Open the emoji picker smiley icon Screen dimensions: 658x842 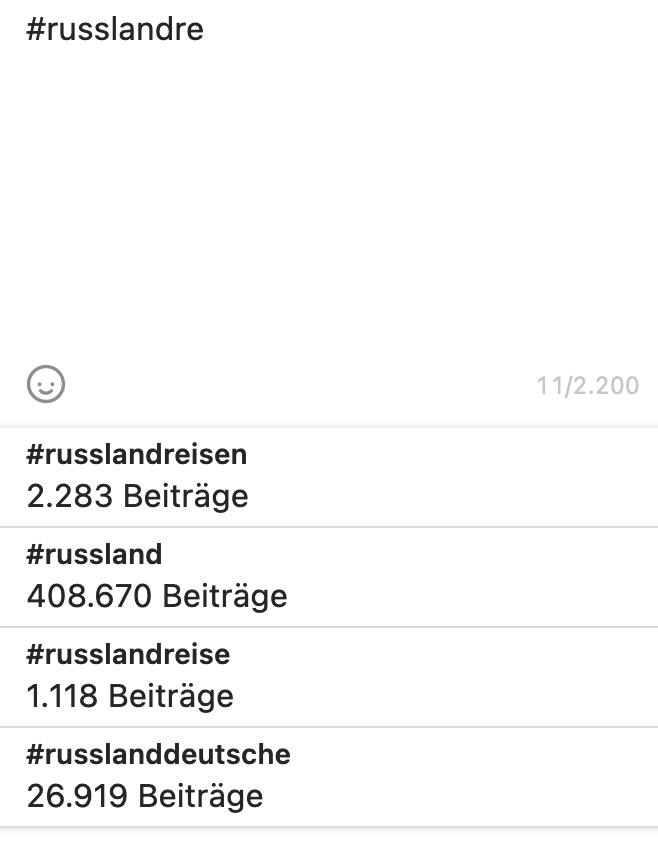click(x=46, y=384)
